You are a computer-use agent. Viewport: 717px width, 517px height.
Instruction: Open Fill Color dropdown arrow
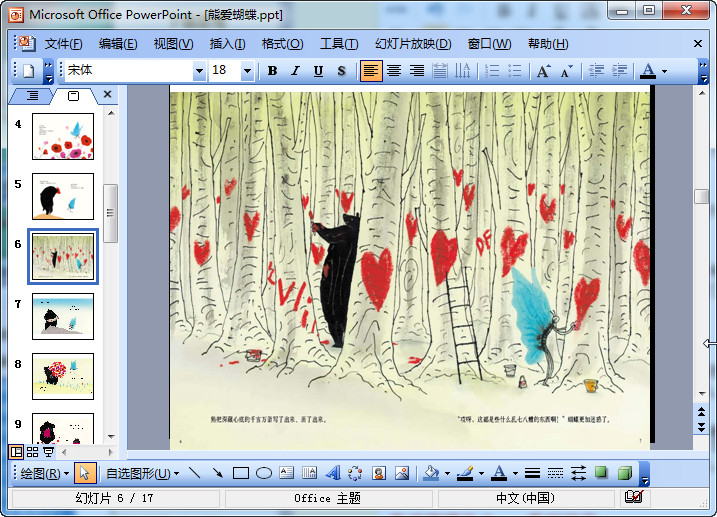(x=447, y=474)
